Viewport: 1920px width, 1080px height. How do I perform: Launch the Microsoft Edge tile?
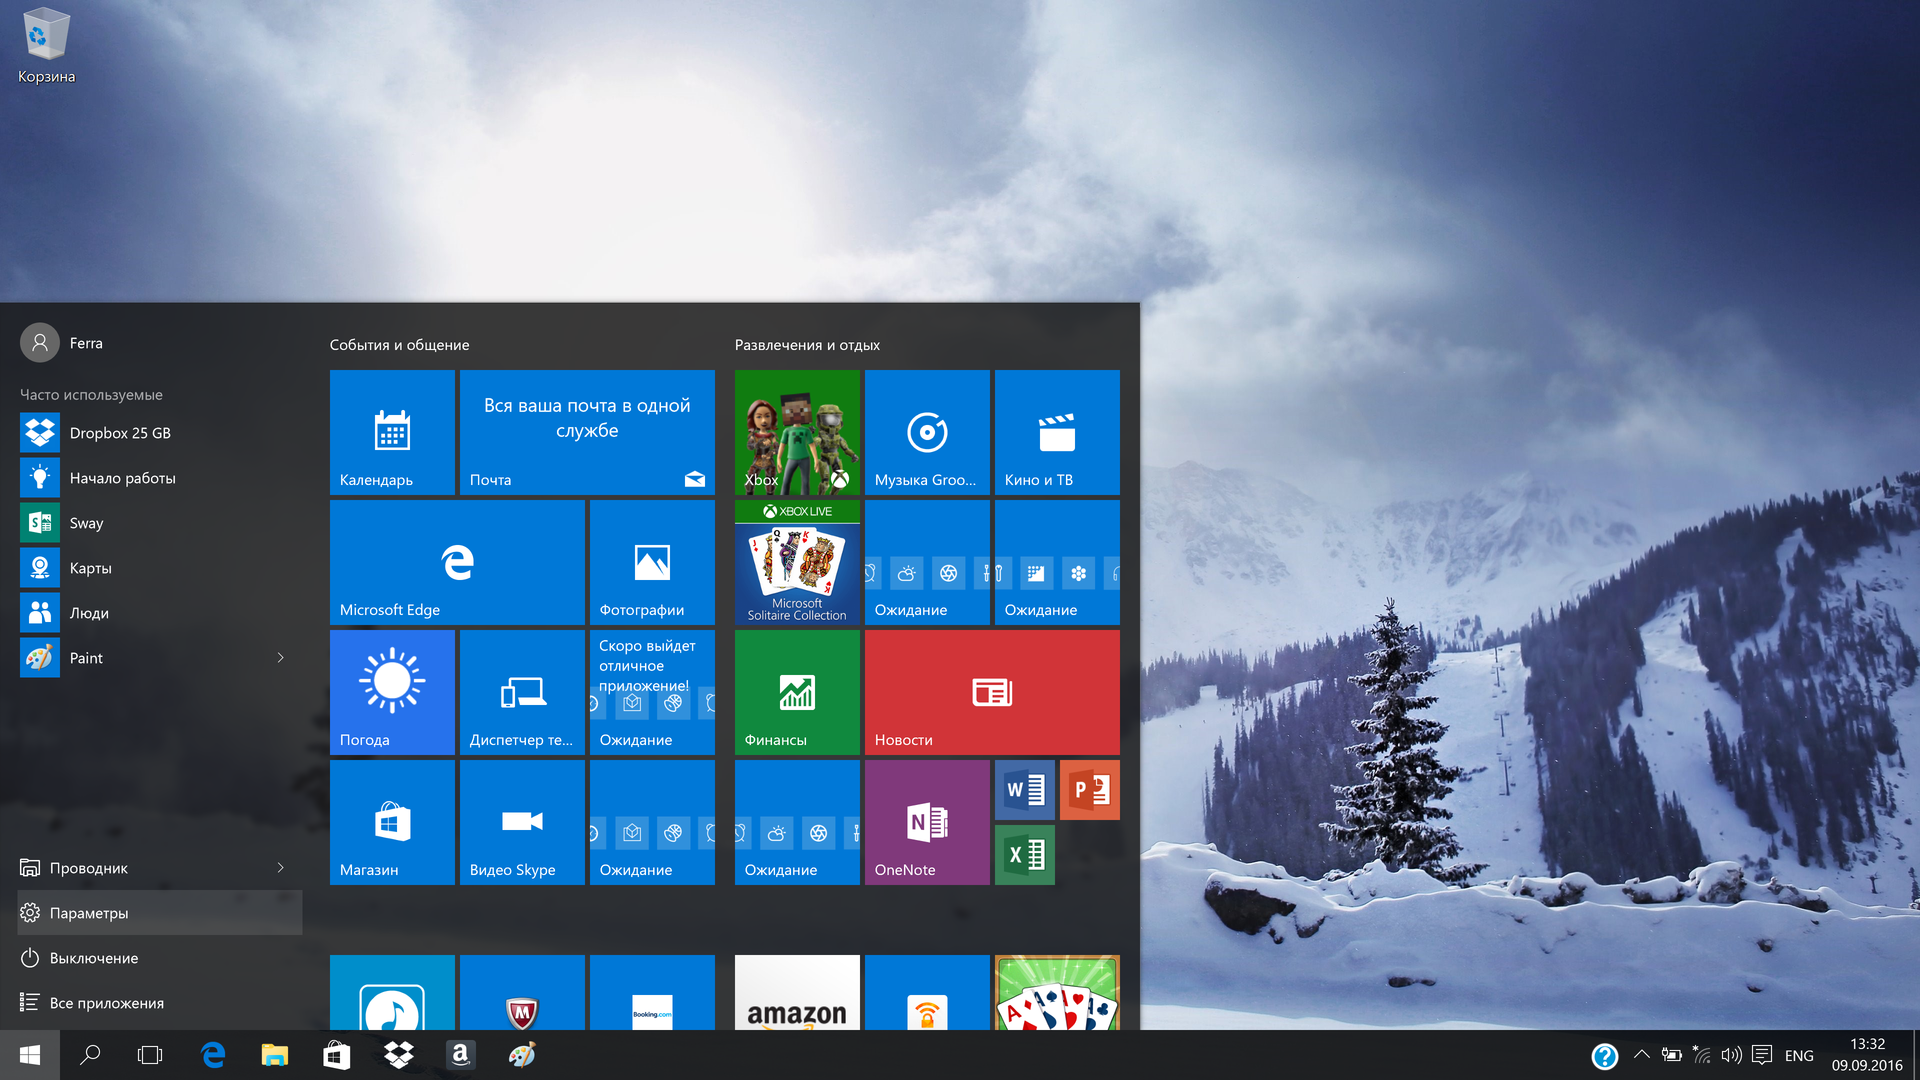point(457,562)
